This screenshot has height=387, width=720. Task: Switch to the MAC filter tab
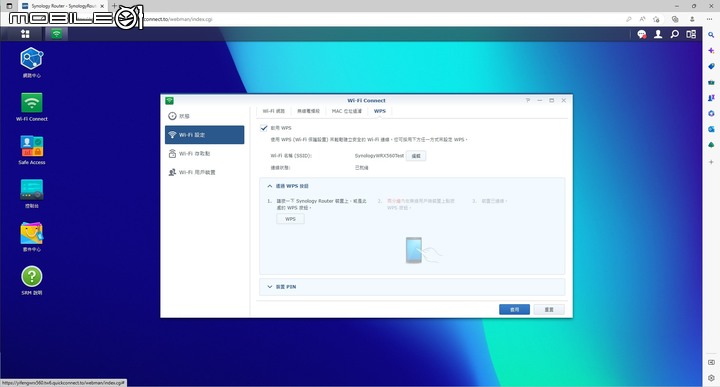point(347,111)
